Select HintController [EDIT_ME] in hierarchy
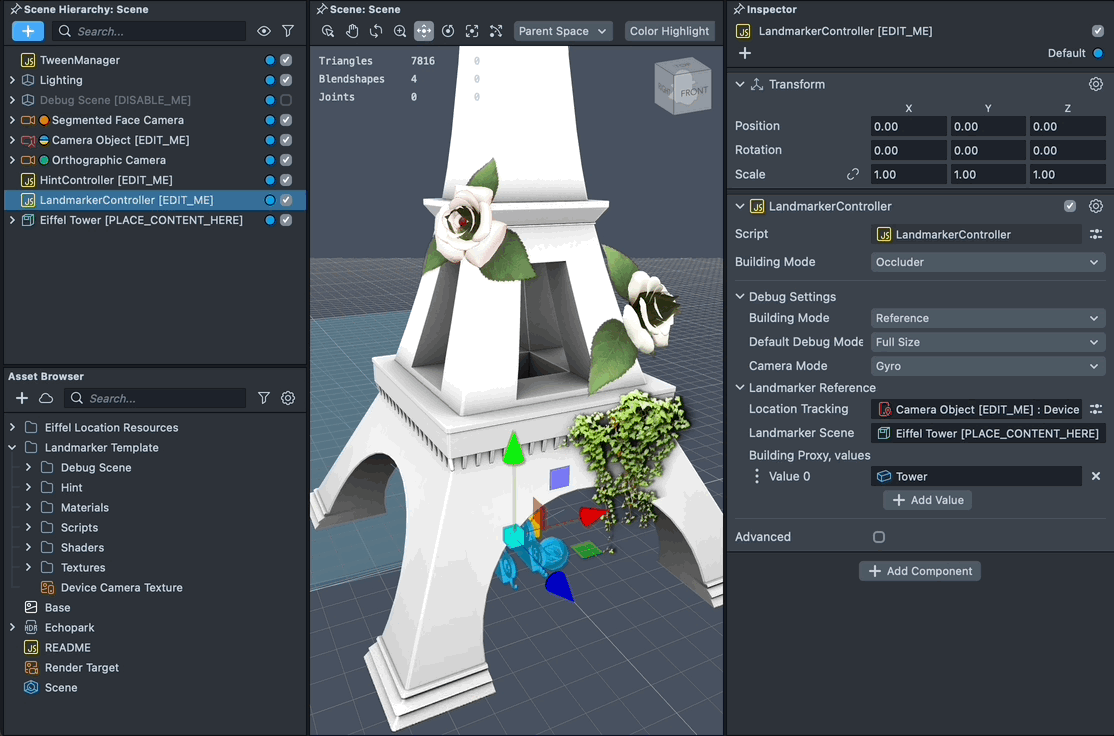This screenshot has width=1114, height=736. (106, 180)
